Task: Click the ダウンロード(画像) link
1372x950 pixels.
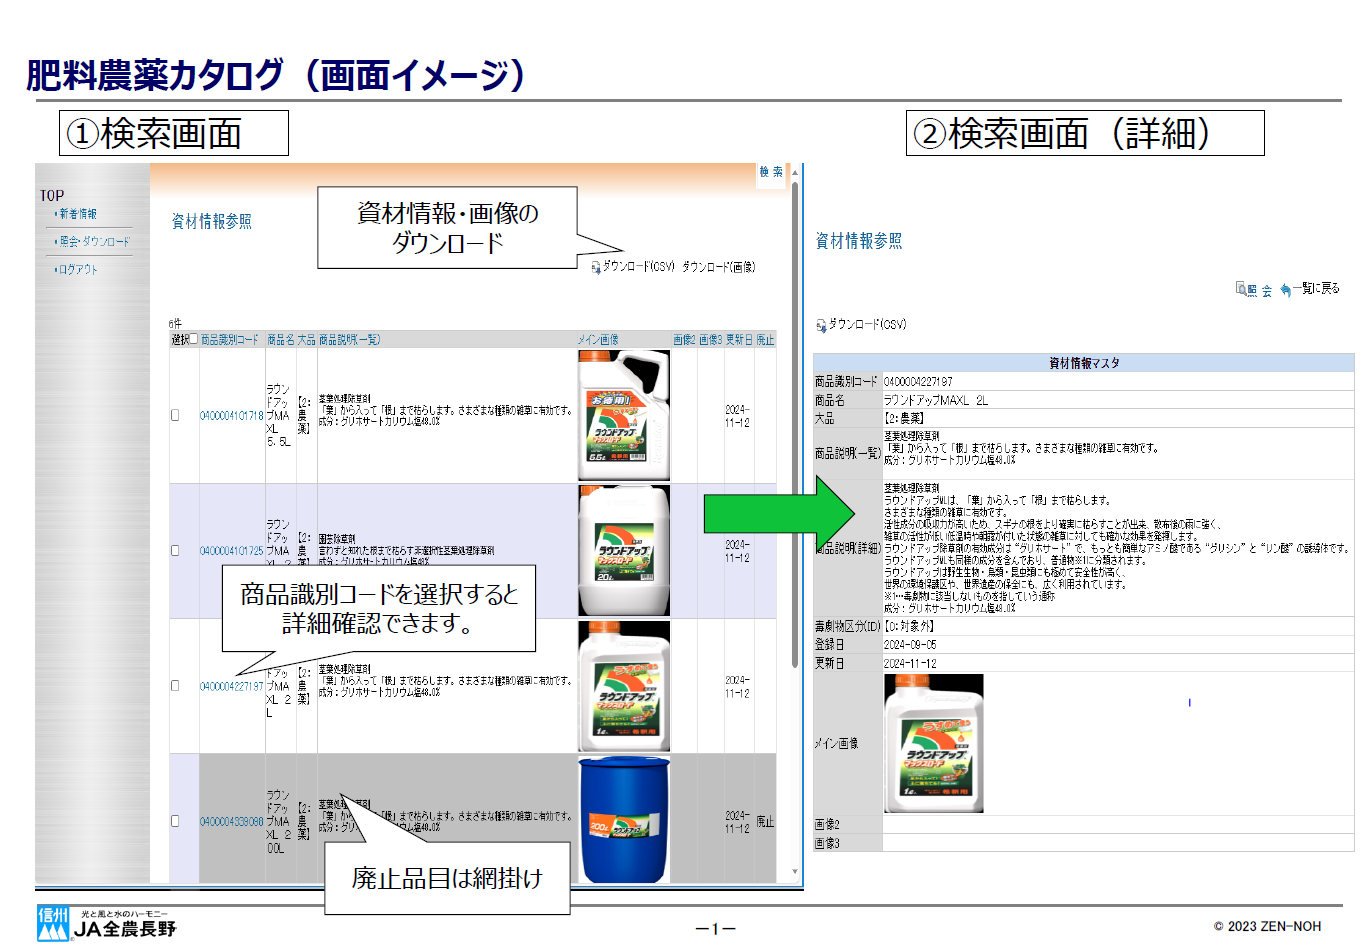Action: pos(719,267)
